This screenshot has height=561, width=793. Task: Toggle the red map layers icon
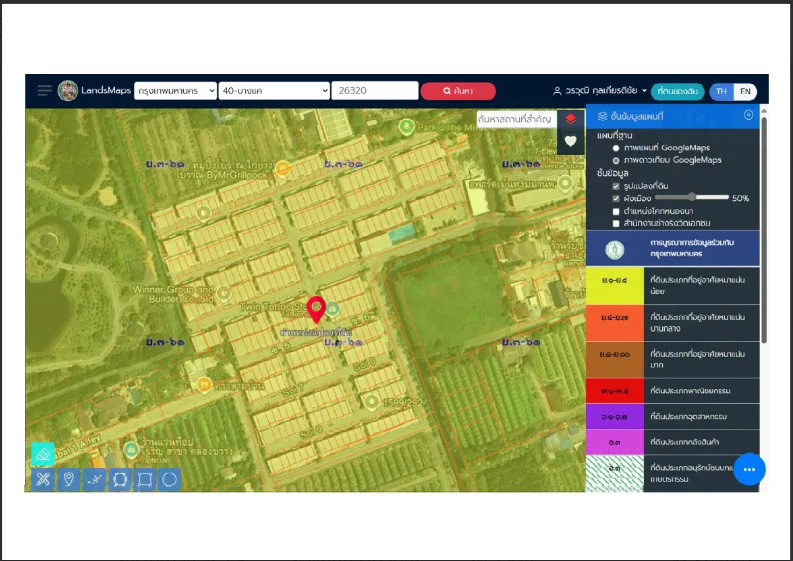pos(570,119)
